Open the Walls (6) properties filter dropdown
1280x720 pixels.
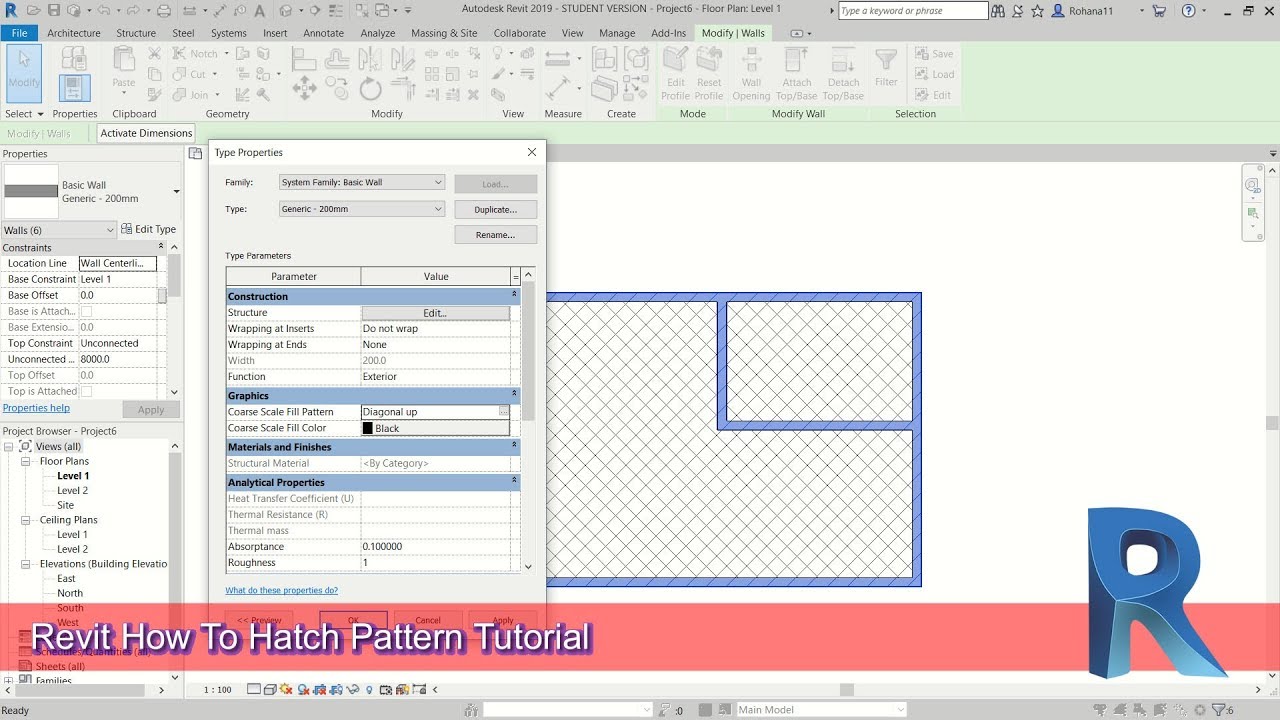59,230
